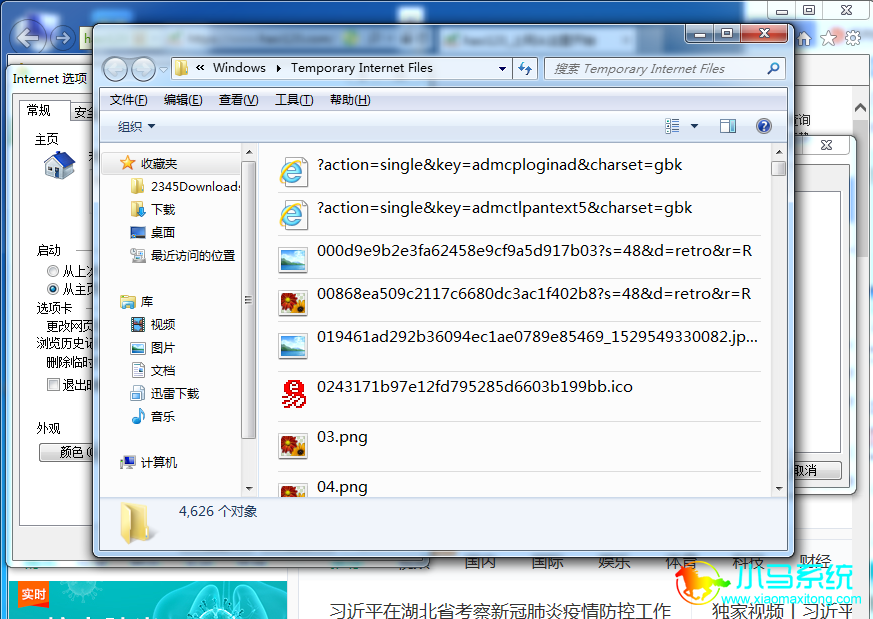The image size is (873, 619).
Task: Select 从主页 radio in Internet Options
Action: pos(53,289)
